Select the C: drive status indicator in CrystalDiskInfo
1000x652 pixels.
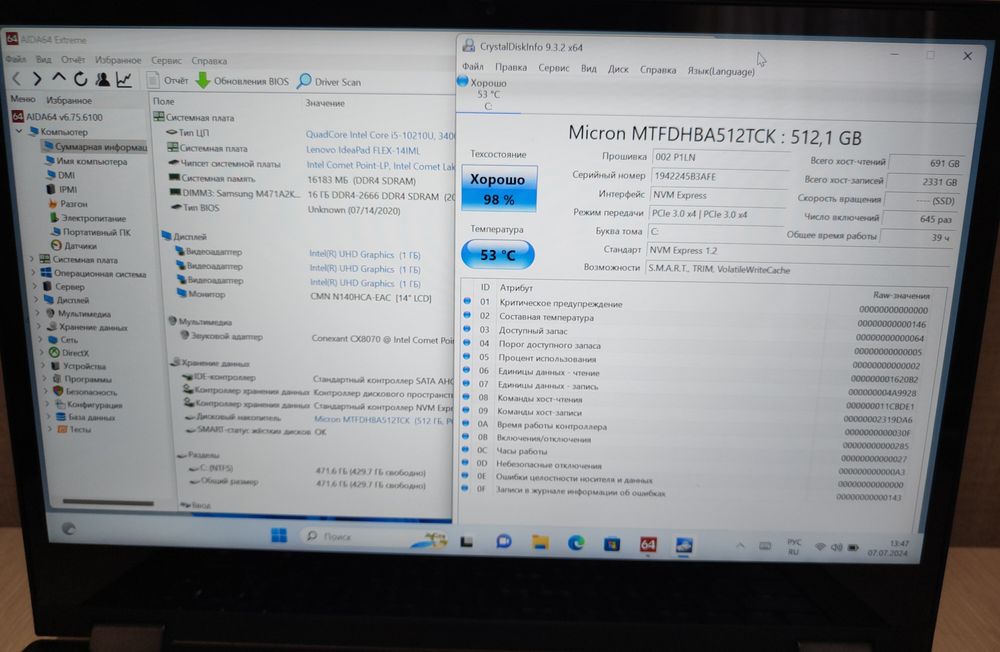[487, 94]
